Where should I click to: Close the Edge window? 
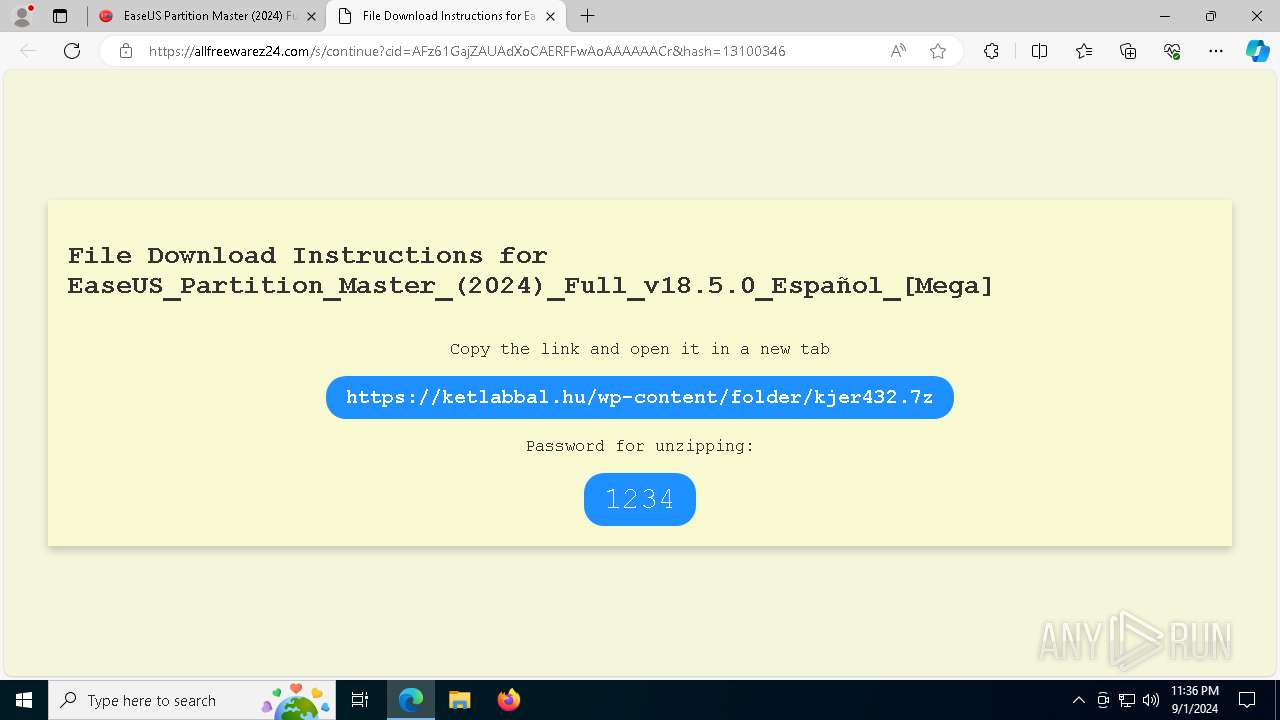click(x=1257, y=16)
